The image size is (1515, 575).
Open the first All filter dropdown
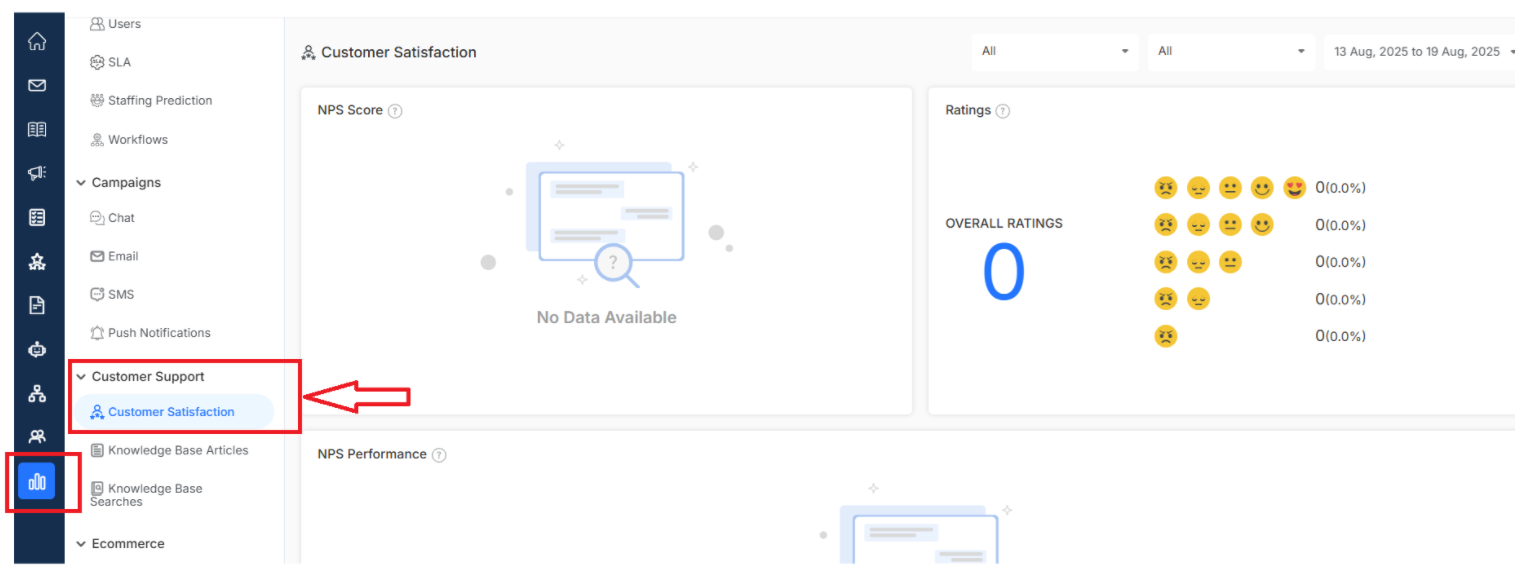(x=1055, y=51)
